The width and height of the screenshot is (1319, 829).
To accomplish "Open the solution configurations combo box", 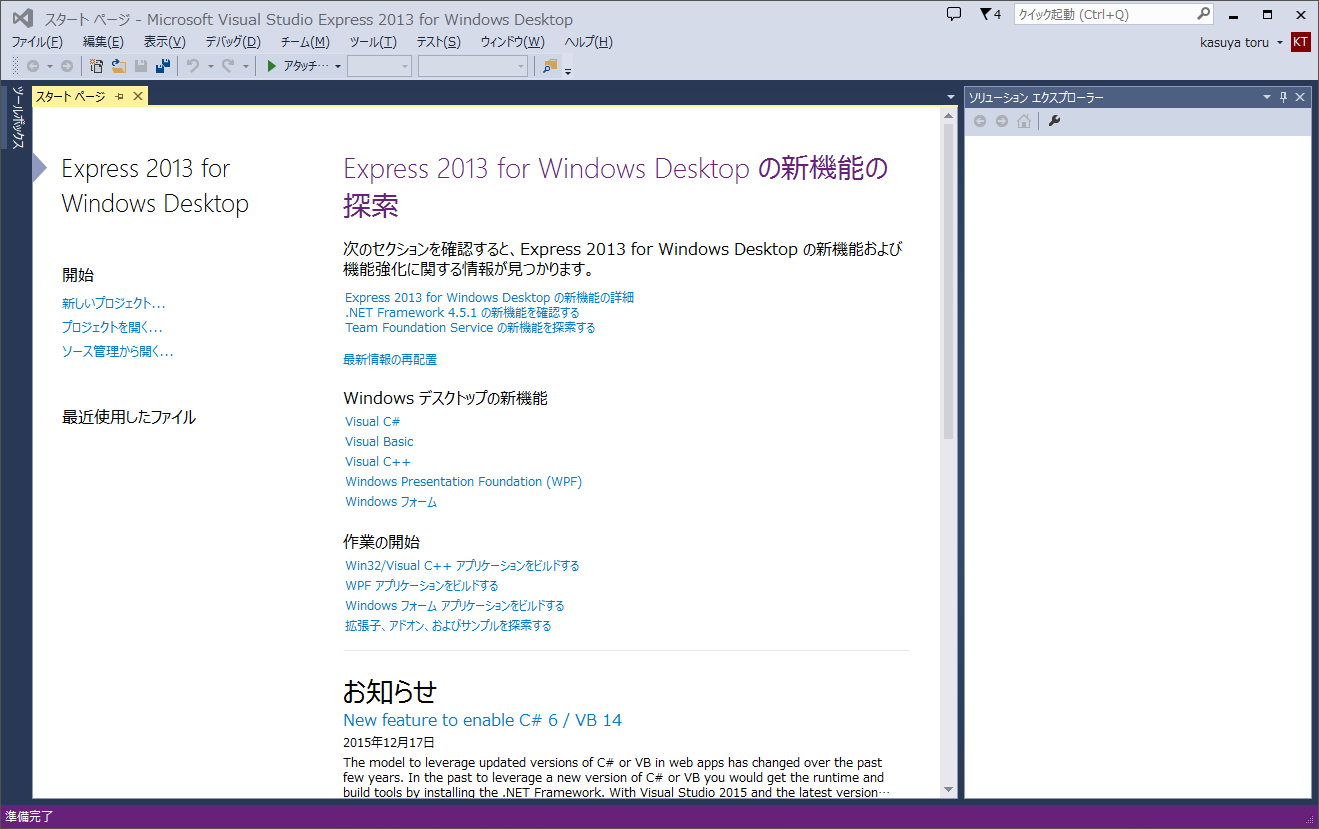I will click(380, 66).
